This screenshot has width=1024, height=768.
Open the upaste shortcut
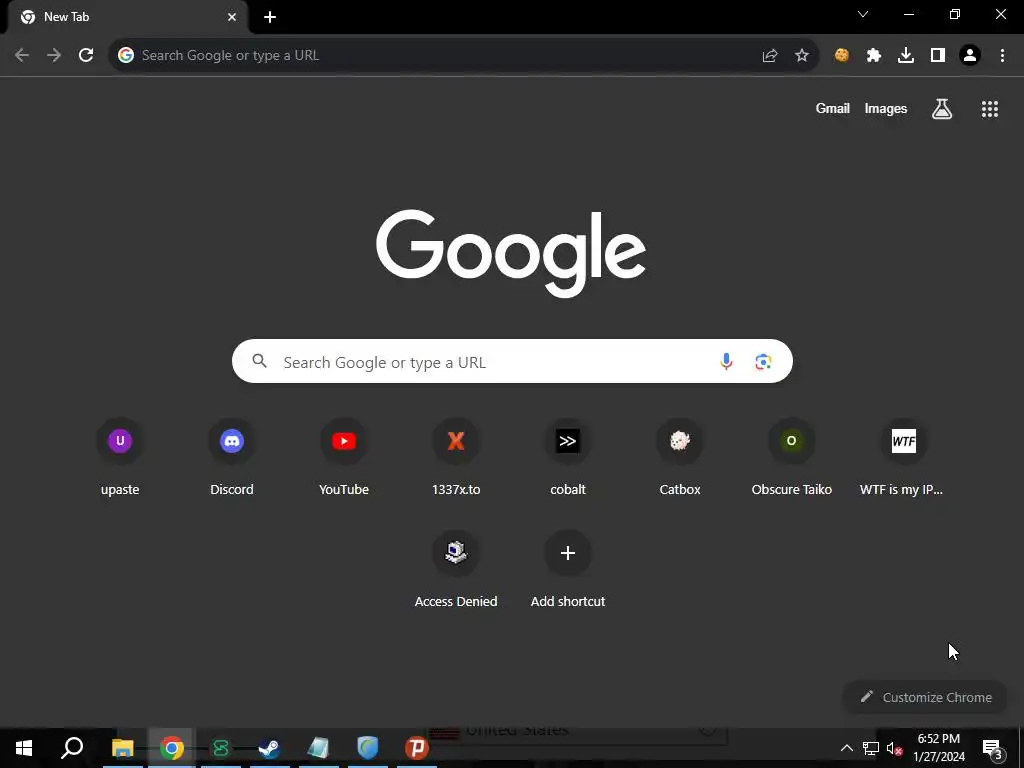click(x=120, y=458)
